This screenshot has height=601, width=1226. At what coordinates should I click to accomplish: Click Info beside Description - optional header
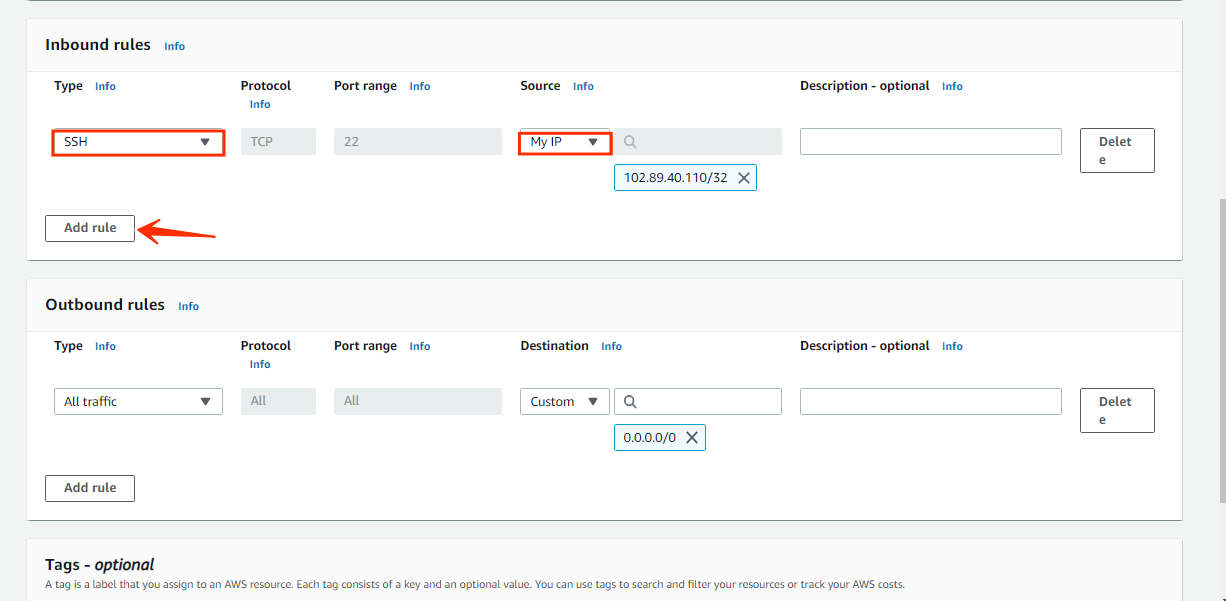[952, 86]
